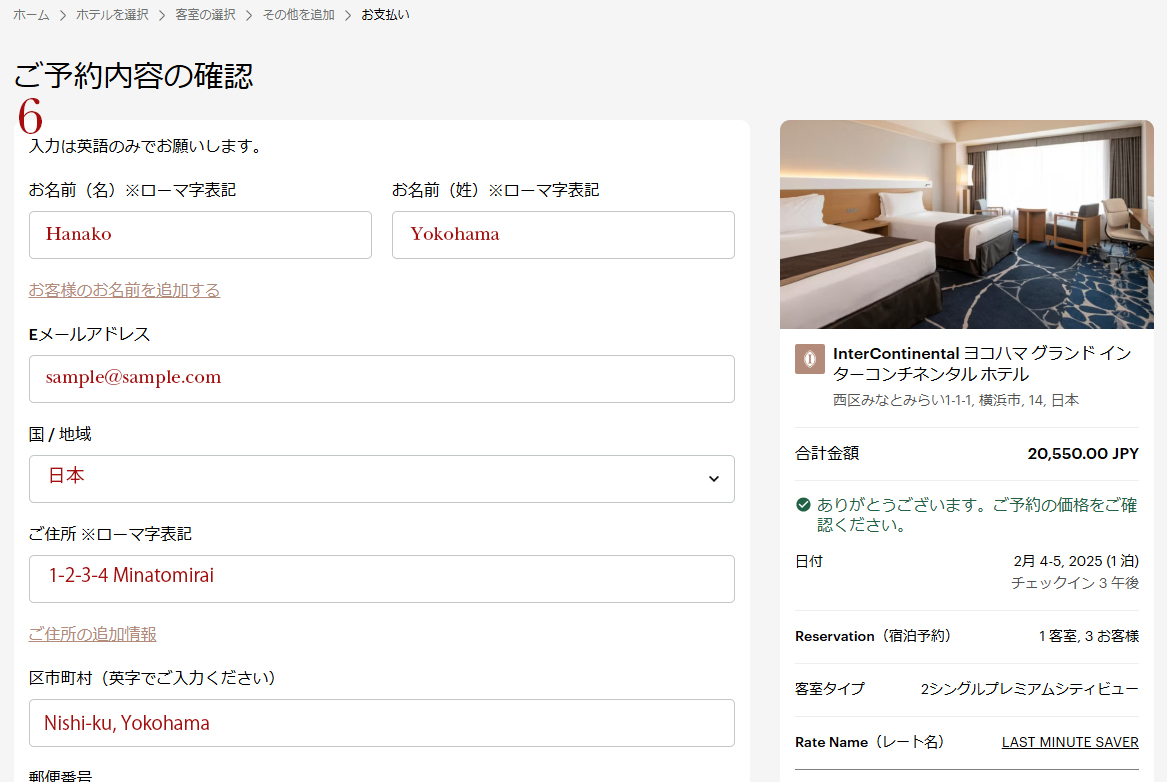Screen dimensions: 1167x782
Task: Click the last name field containing Yokohama
Action: [x=563, y=235]
